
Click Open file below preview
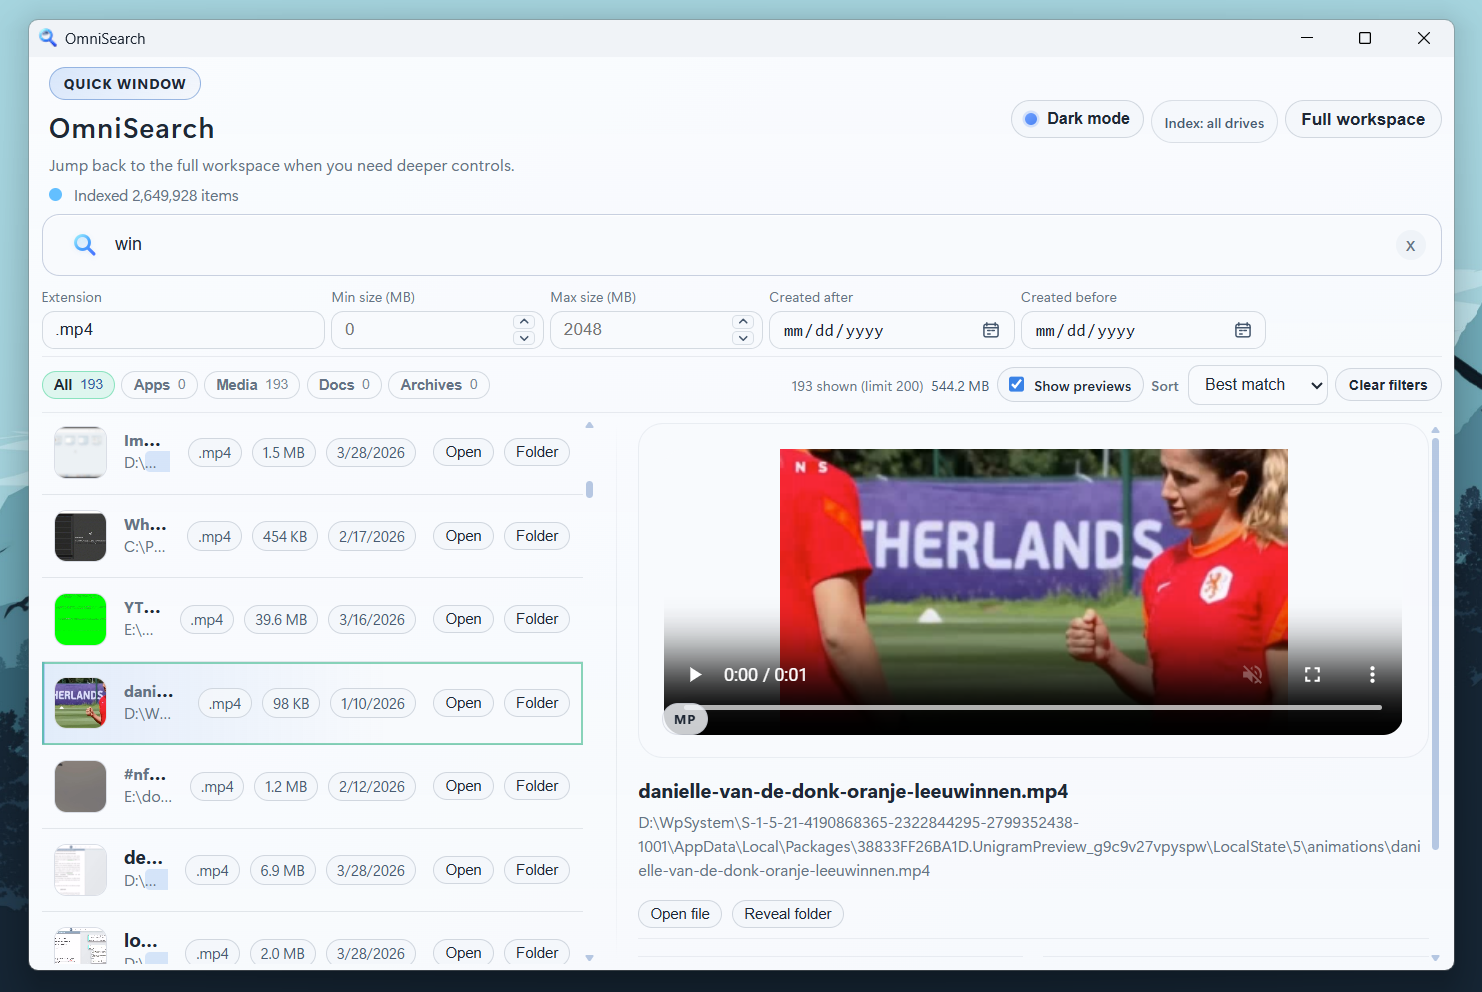[x=680, y=914]
